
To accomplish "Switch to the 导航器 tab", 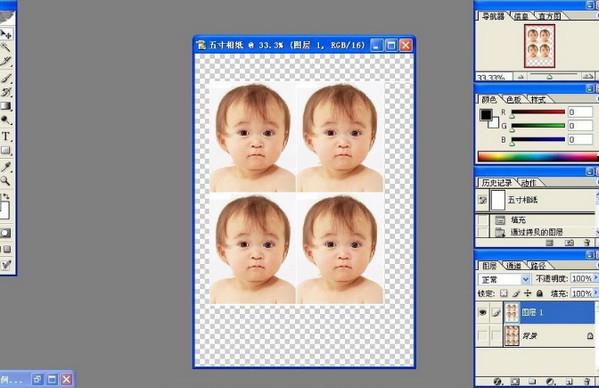I will pyautogui.click(x=493, y=16).
